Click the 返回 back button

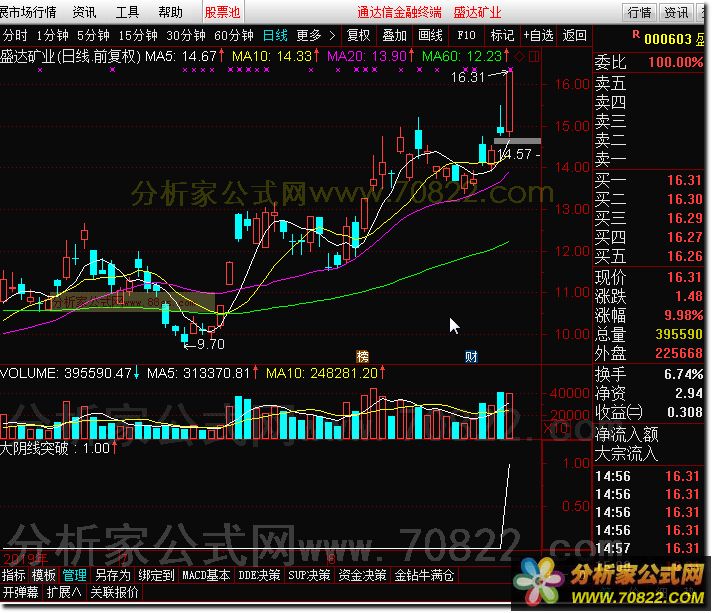pyautogui.click(x=574, y=35)
